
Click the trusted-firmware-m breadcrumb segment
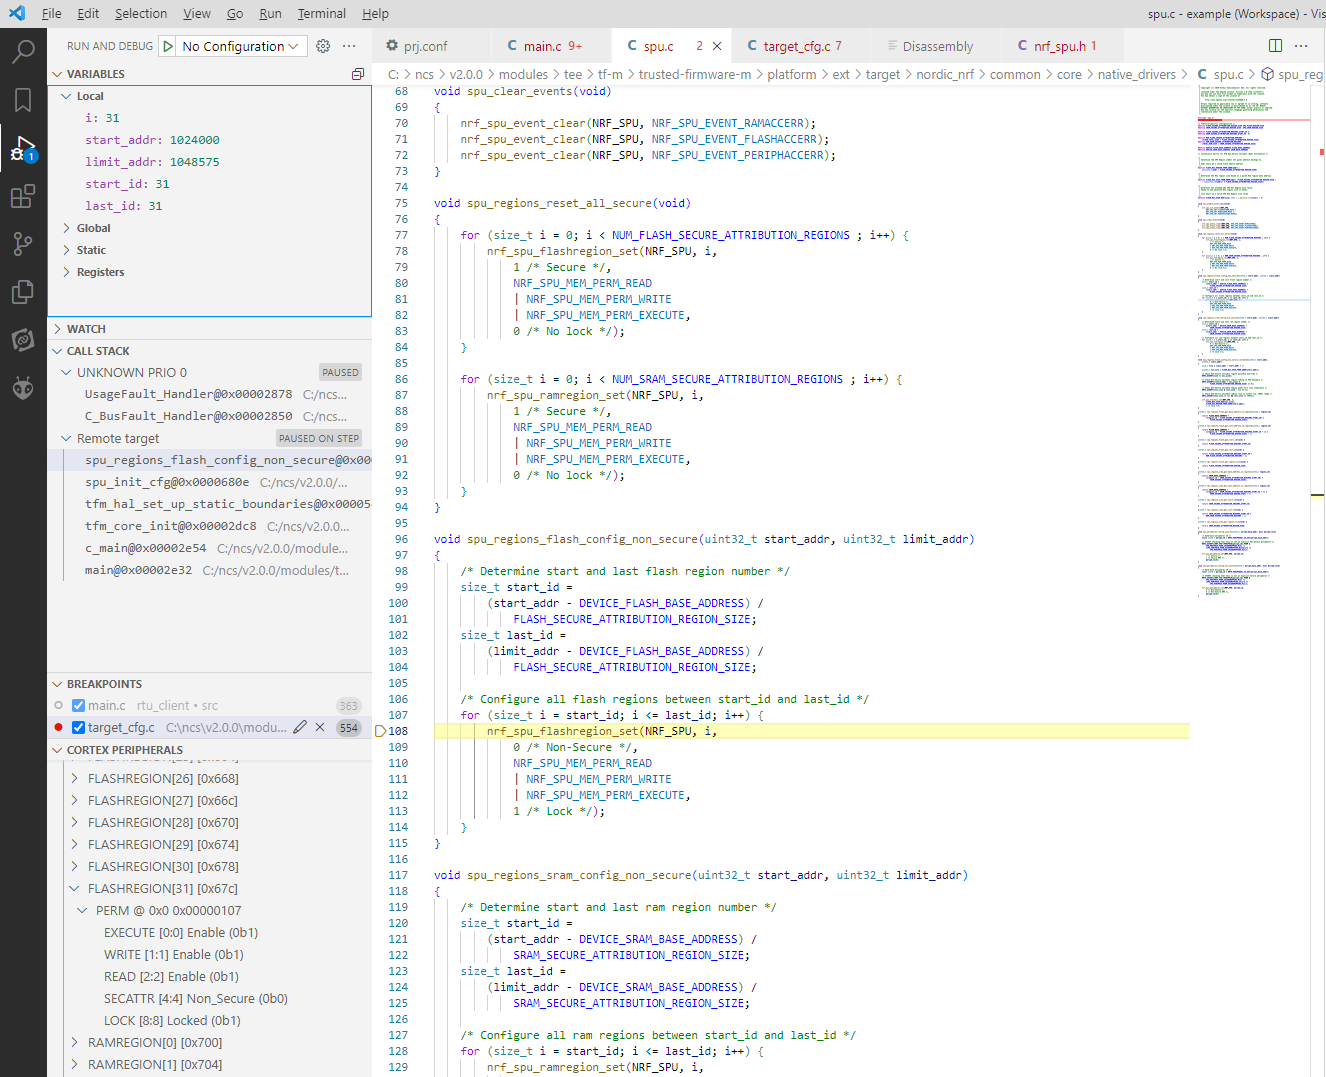pos(695,74)
